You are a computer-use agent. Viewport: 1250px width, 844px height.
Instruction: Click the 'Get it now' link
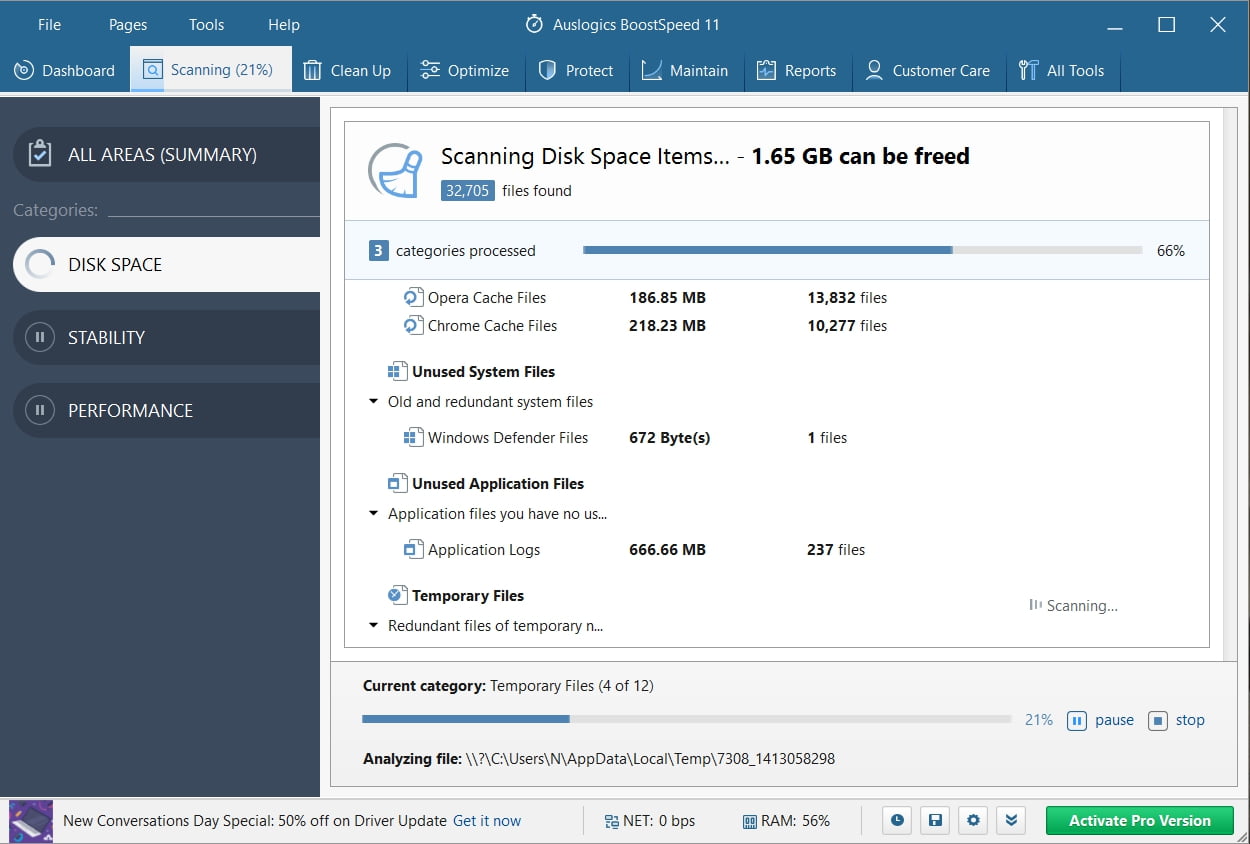(x=487, y=821)
